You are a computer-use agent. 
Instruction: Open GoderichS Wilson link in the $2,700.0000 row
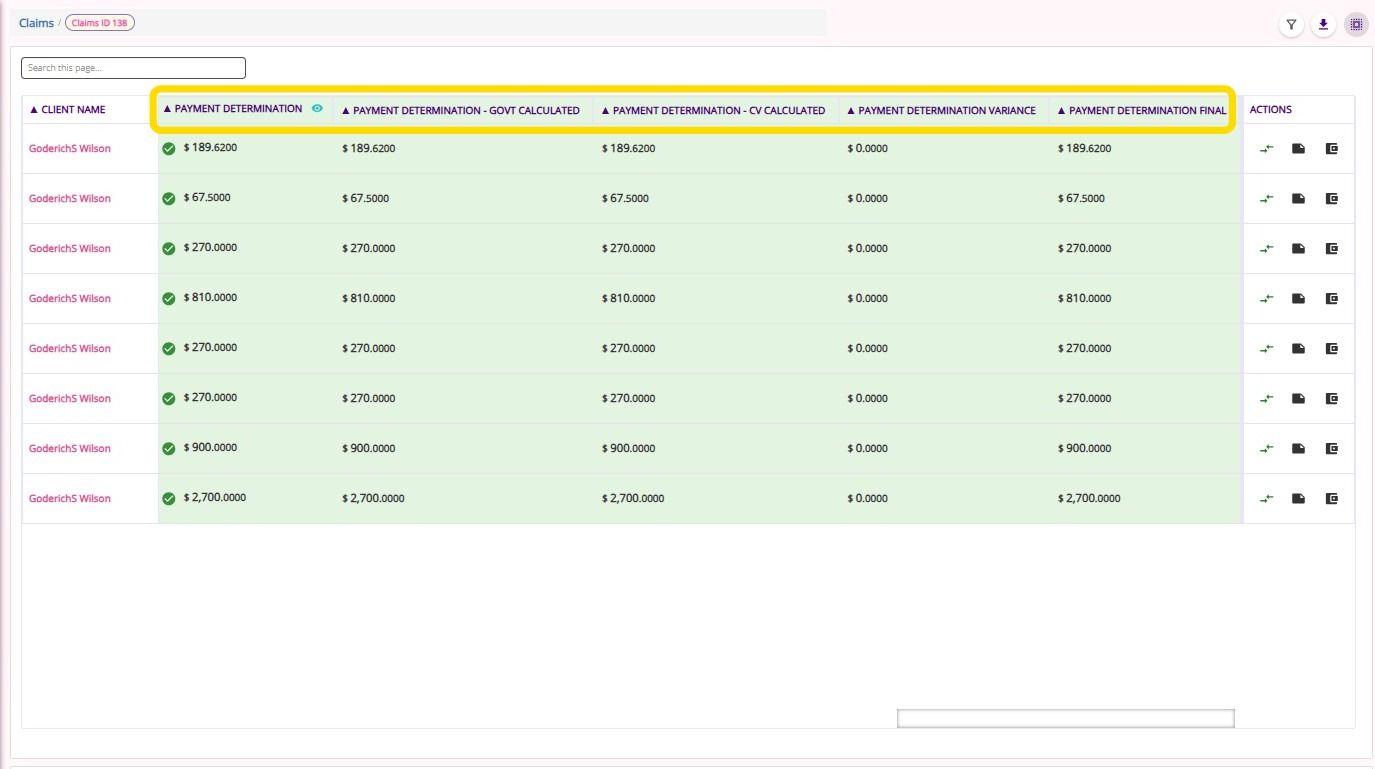coord(70,499)
